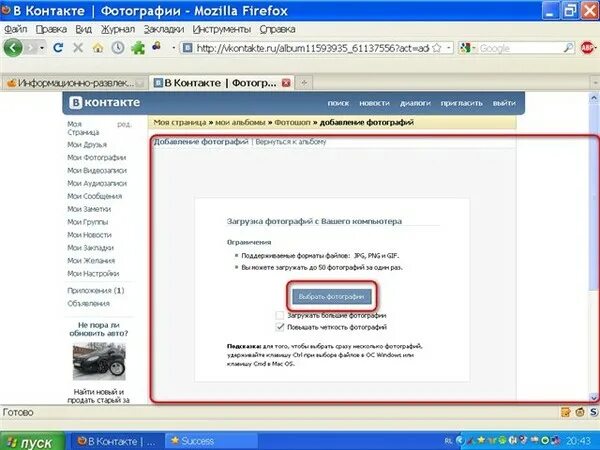Image resolution: width=600 pixels, height=450 pixels.
Task: Click the scrollbar down arrow
Action: click(593, 398)
